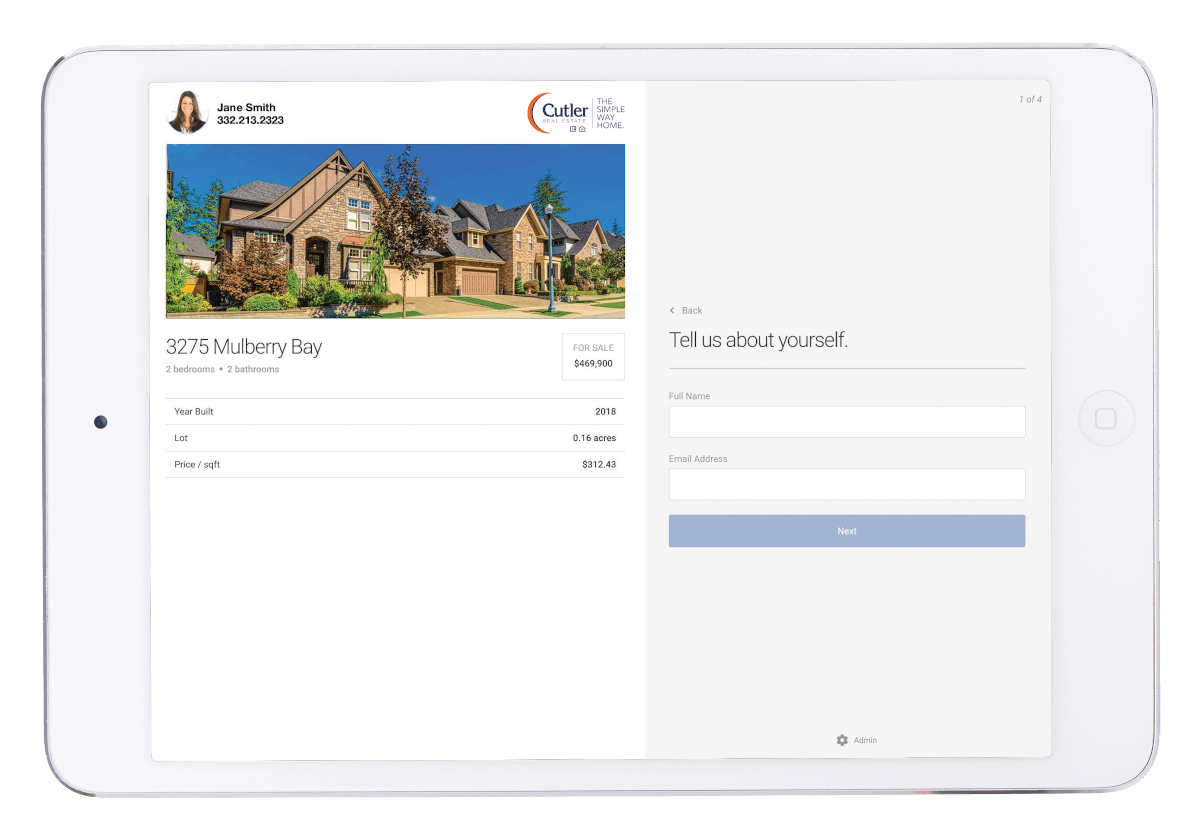Click the Realtor R icon under logo
1200x836 pixels.
pos(573,129)
